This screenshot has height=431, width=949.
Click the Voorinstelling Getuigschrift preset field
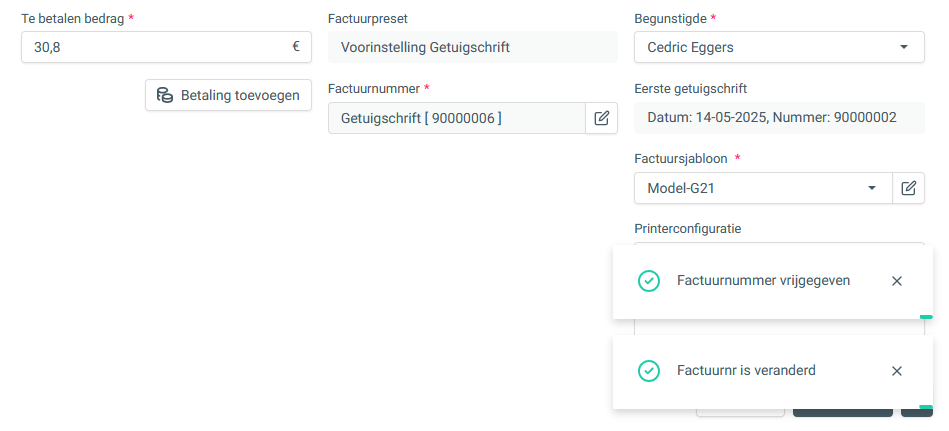tap(473, 47)
